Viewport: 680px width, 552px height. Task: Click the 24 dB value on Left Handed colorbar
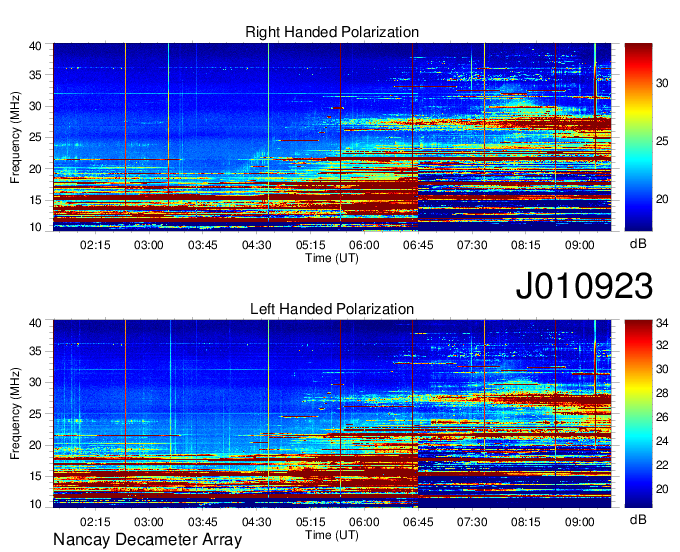(x=662, y=441)
